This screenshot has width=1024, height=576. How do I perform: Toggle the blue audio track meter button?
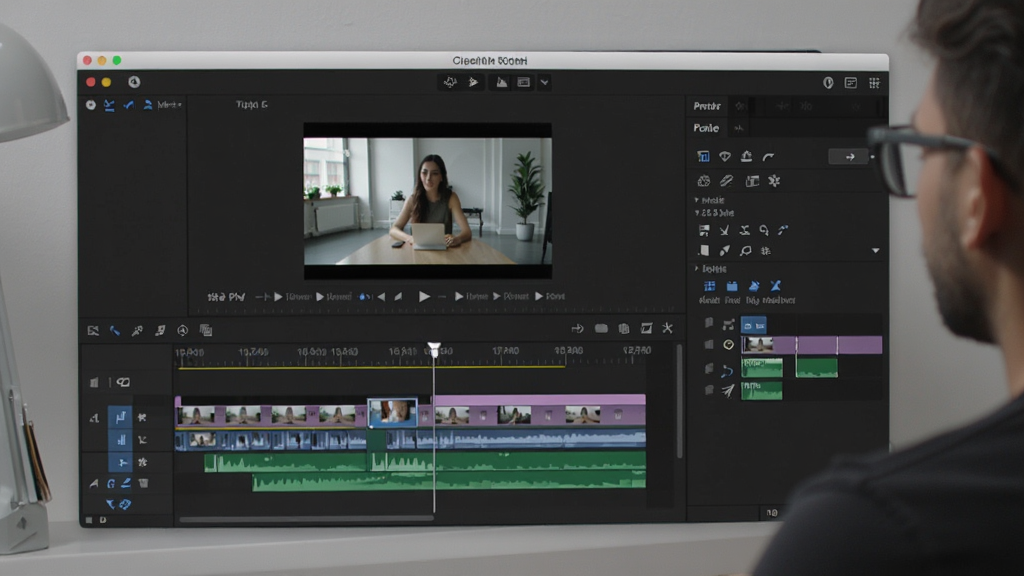121,440
